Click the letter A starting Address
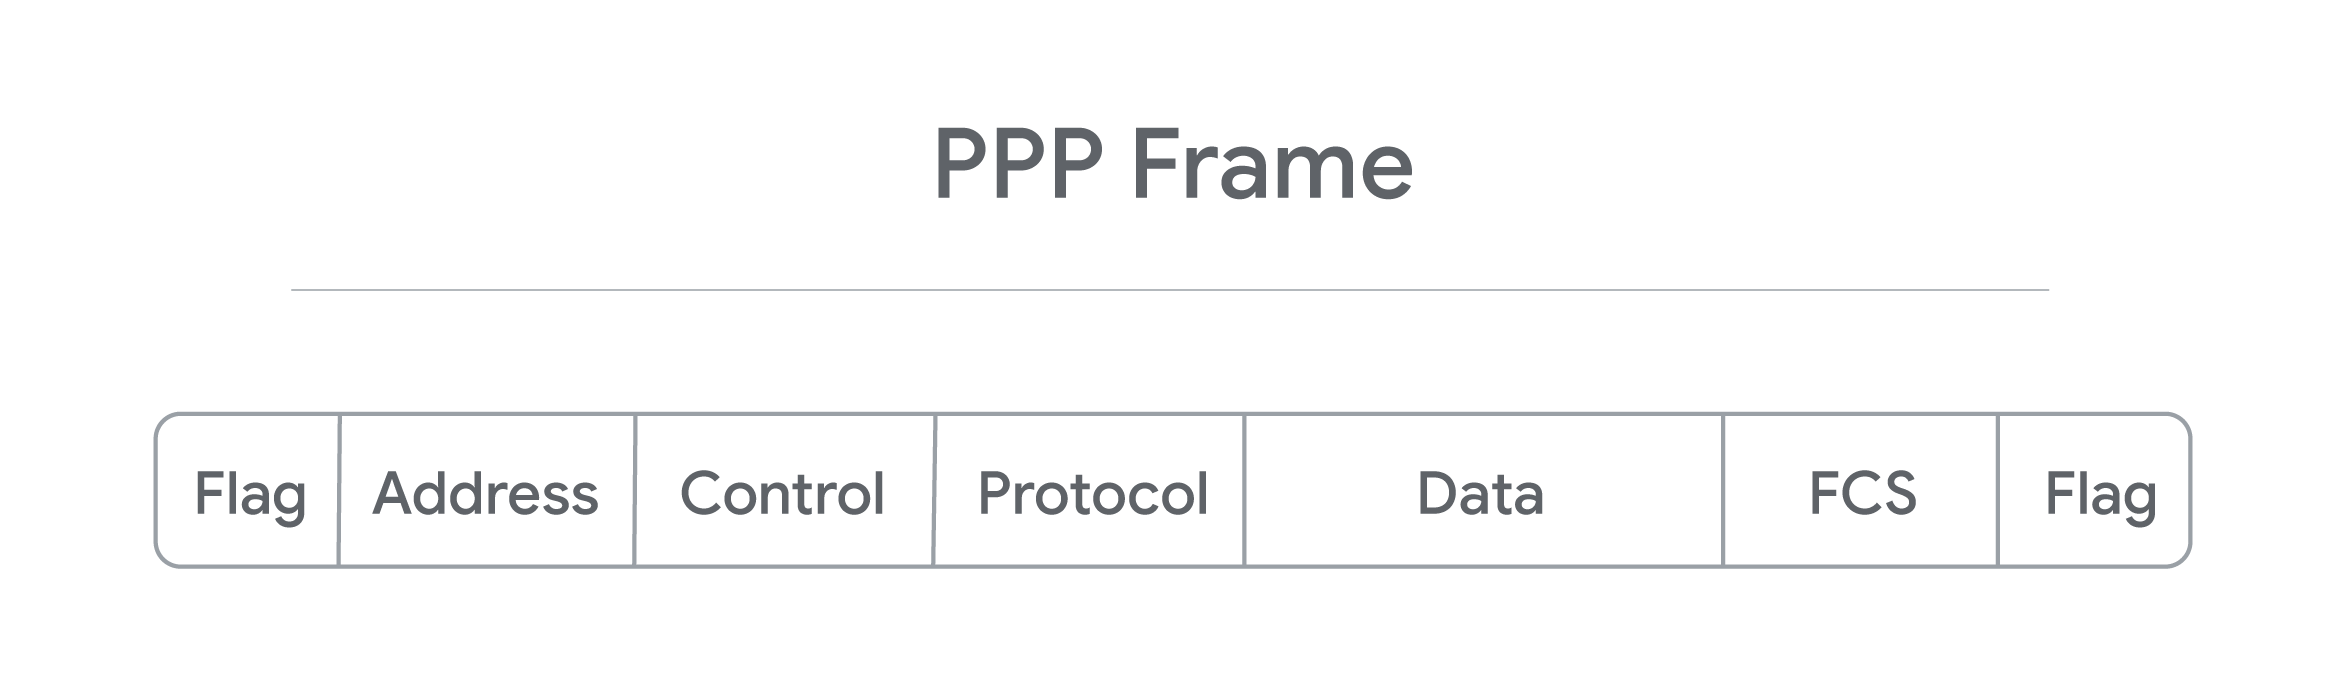 coord(392,493)
